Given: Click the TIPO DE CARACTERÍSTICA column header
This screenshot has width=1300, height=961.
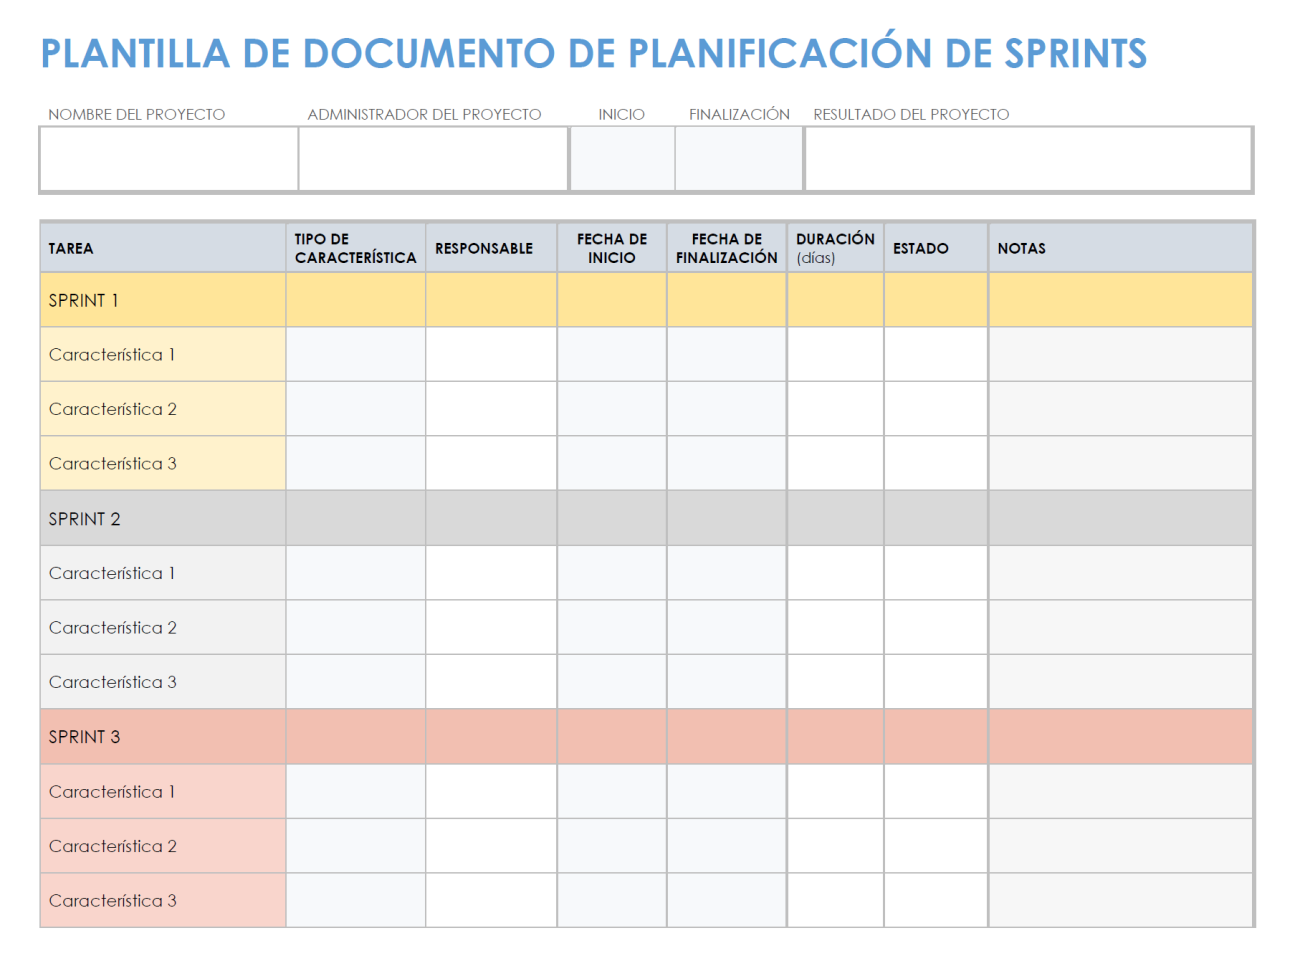Looking at the screenshot, I should click(355, 248).
